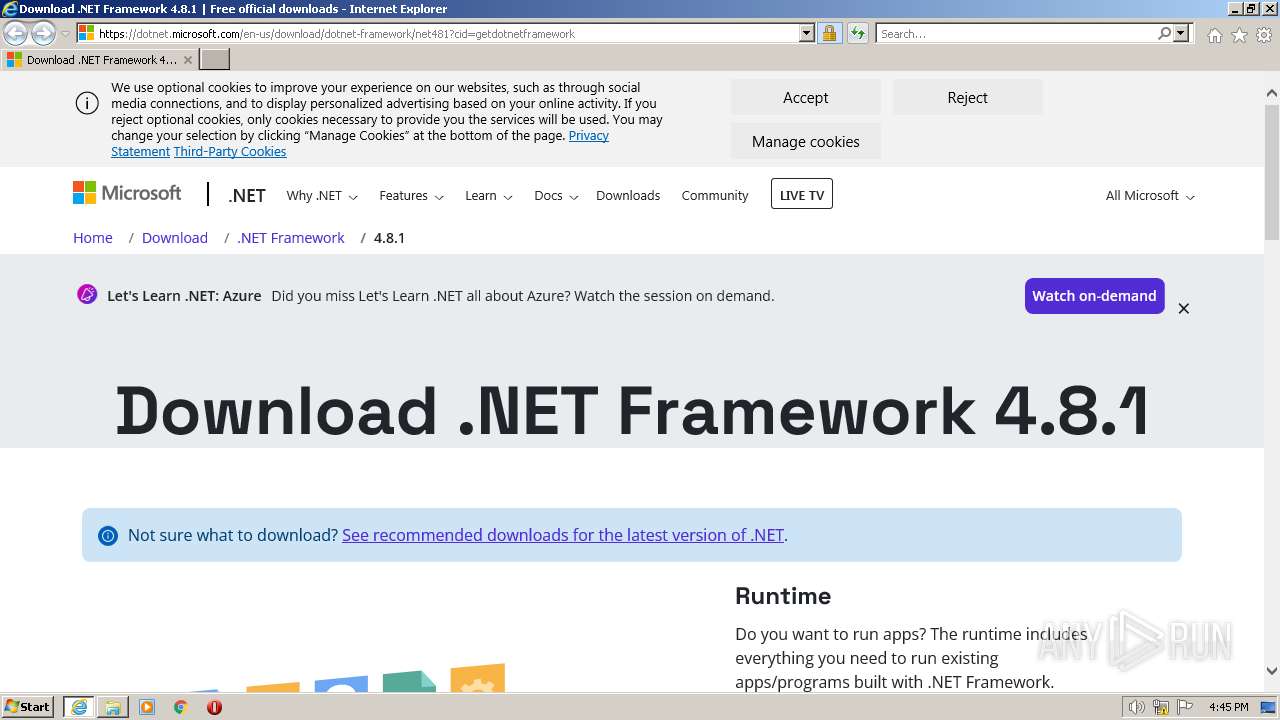
Task: Click the browser Back arrow button
Action: [x=16, y=34]
